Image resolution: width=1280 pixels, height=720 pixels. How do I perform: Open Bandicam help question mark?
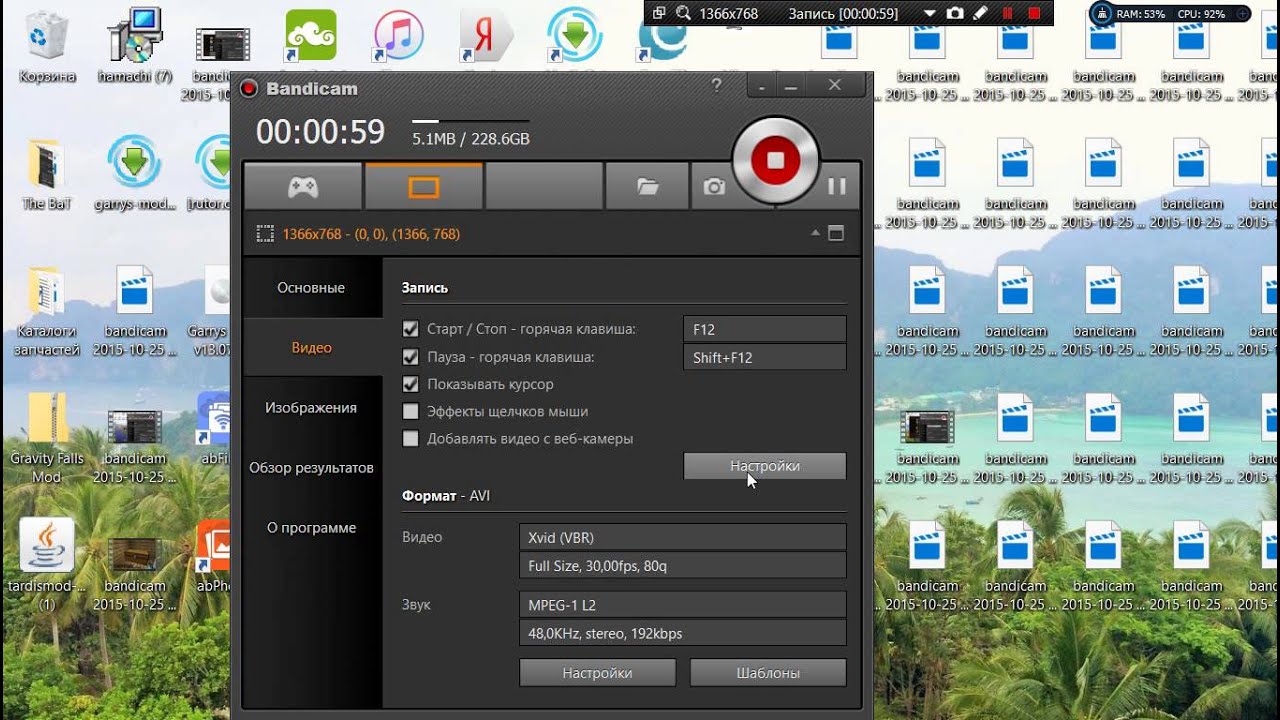[x=716, y=86]
